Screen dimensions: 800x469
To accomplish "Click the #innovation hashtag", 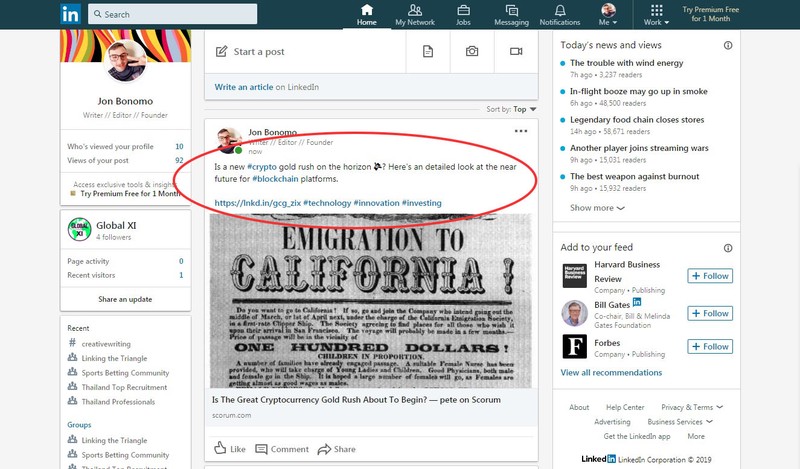I will point(377,203).
